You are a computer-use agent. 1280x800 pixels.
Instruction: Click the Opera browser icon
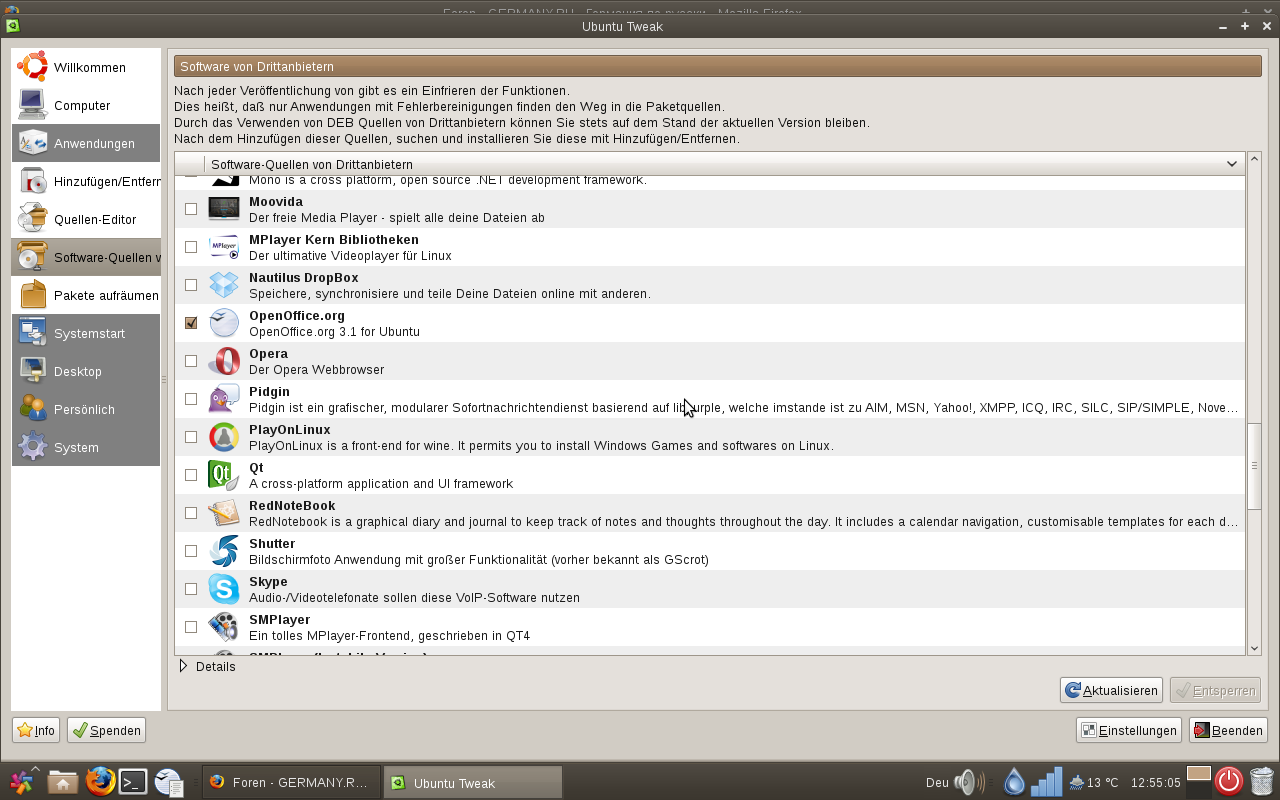click(223, 361)
